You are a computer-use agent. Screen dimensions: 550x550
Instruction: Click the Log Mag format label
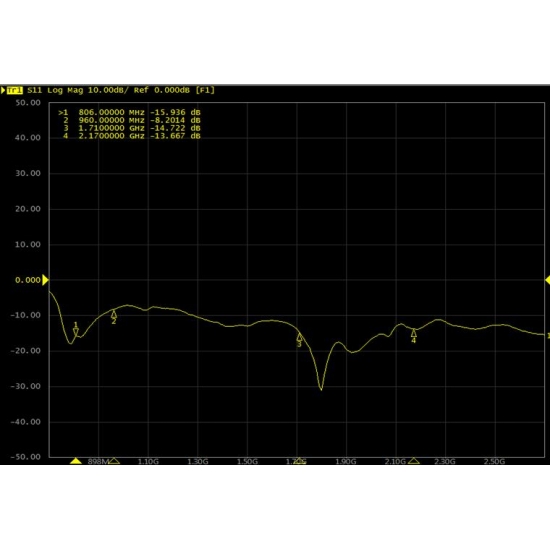coord(65,90)
